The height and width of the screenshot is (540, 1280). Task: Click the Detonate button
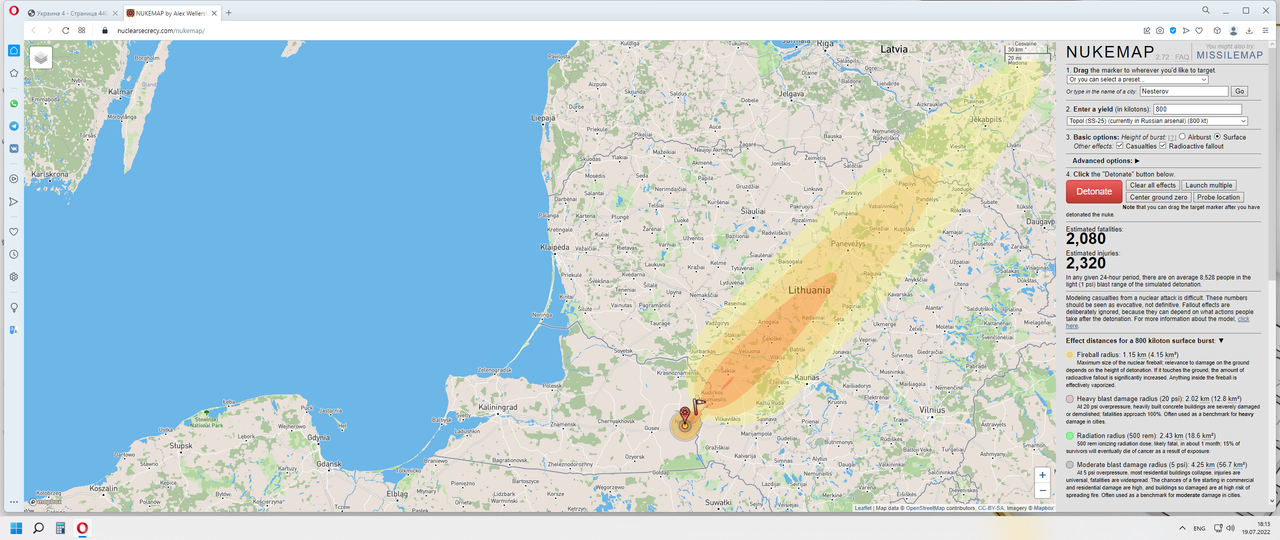point(1094,191)
